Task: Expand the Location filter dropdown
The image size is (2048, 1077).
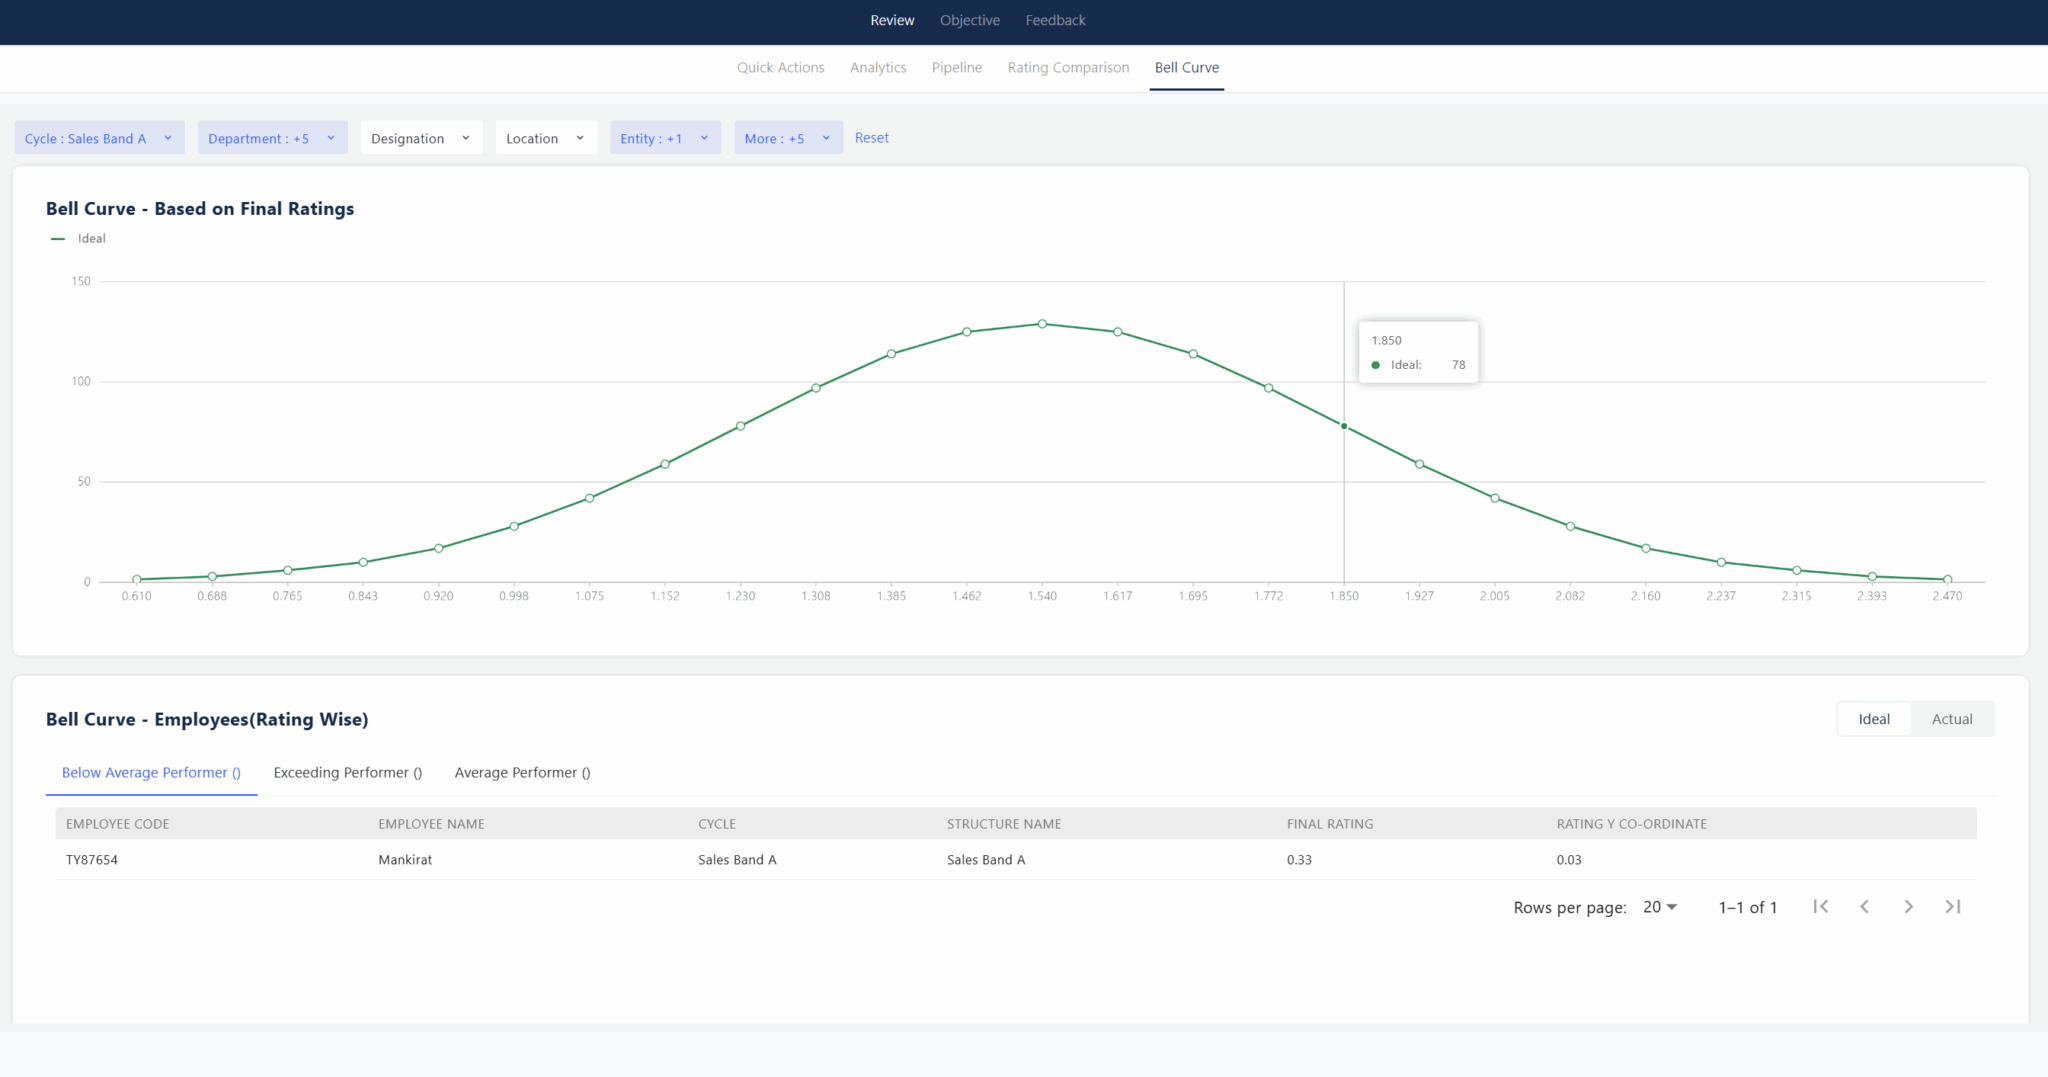Action: (x=545, y=137)
